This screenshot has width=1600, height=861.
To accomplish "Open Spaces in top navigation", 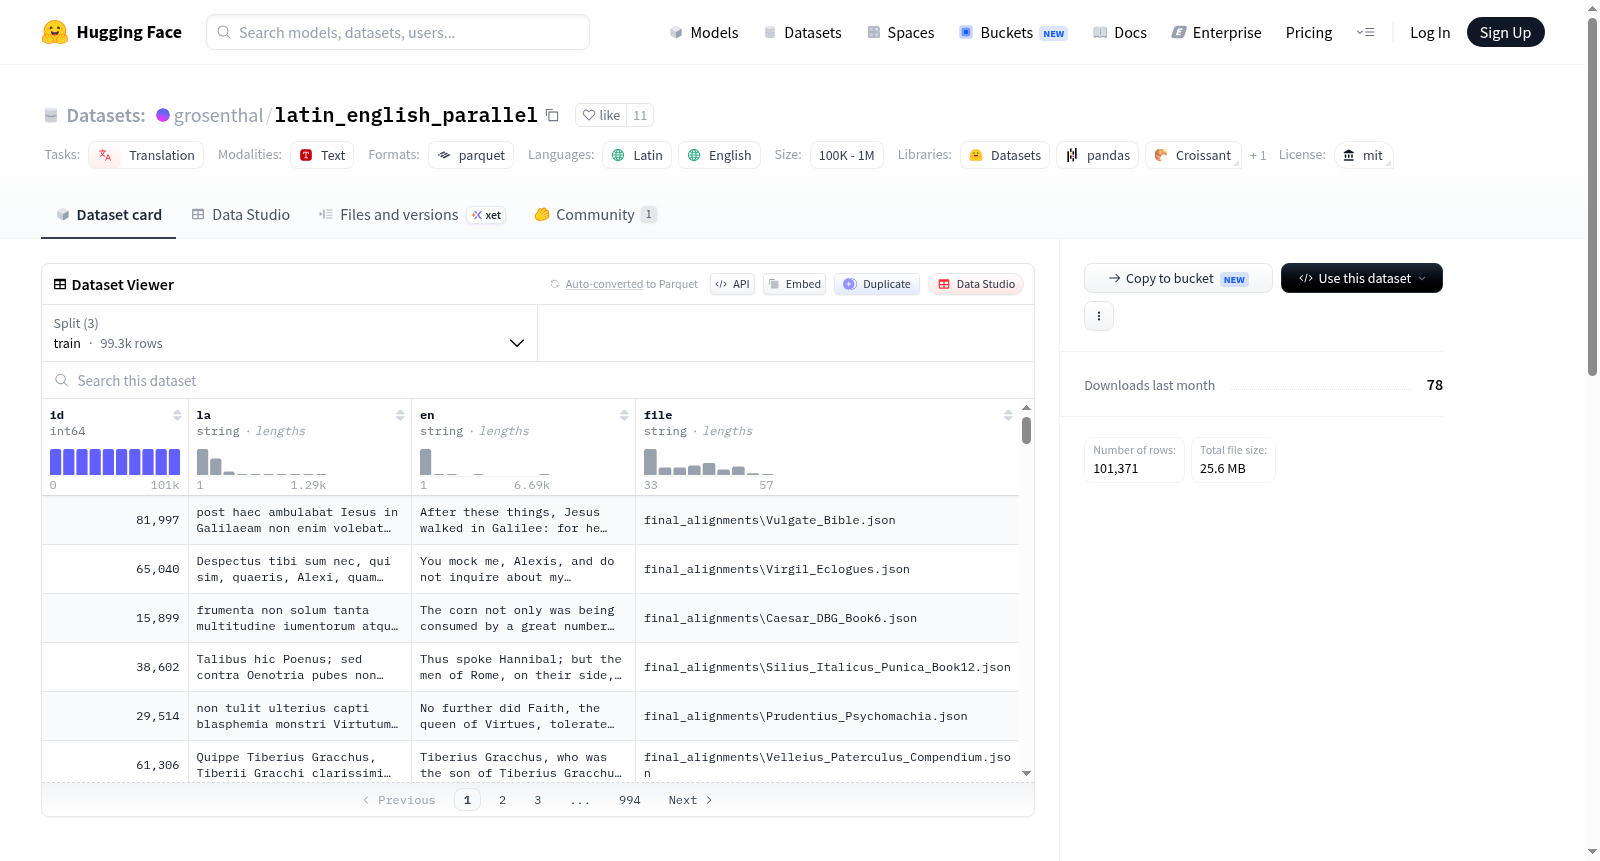I will click(x=901, y=33).
